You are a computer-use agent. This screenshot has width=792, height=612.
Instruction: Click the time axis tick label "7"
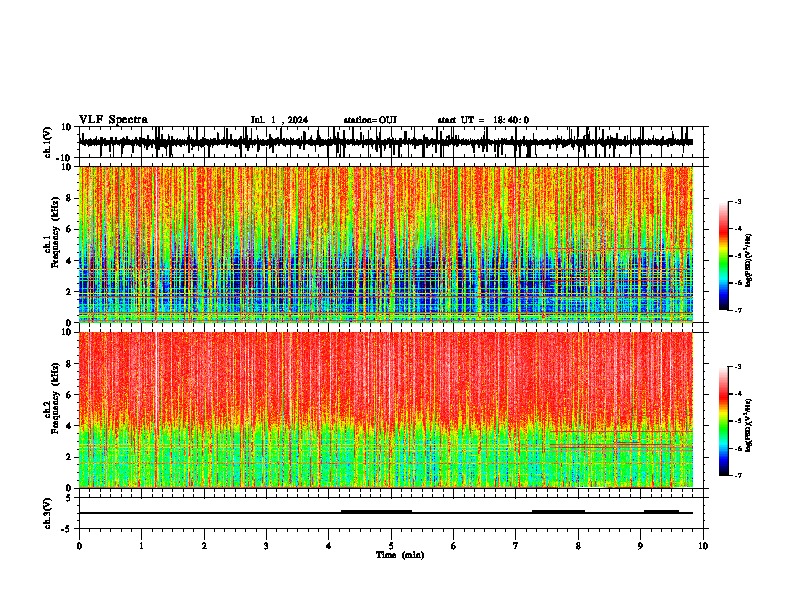click(x=516, y=546)
